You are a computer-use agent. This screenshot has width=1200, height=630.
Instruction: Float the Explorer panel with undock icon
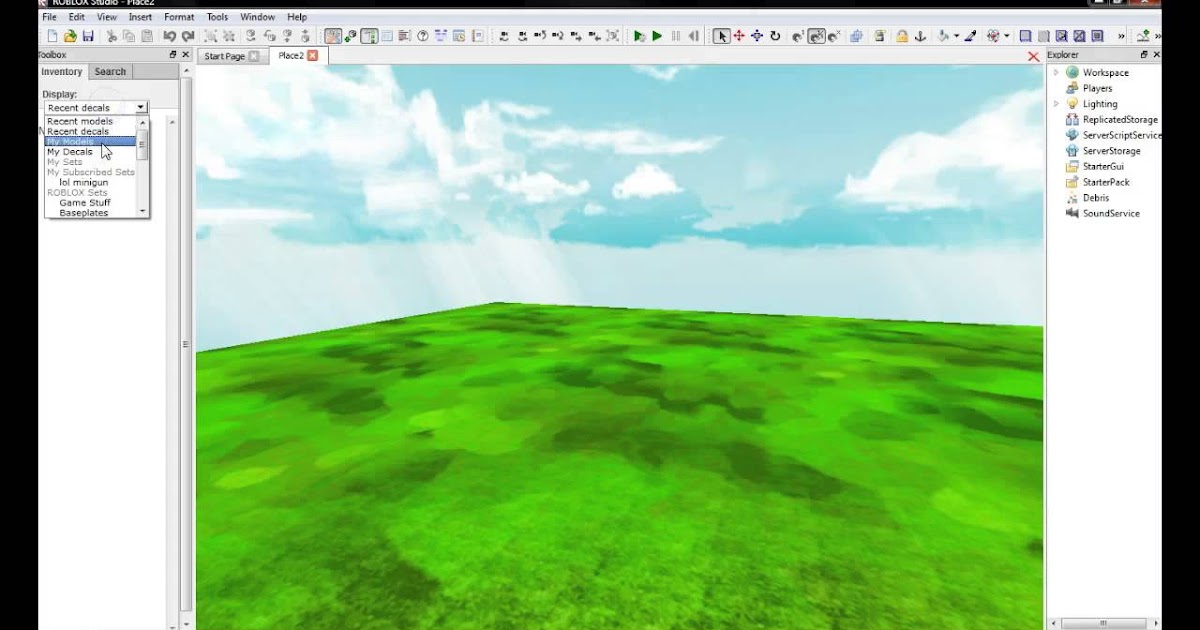tap(1144, 55)
